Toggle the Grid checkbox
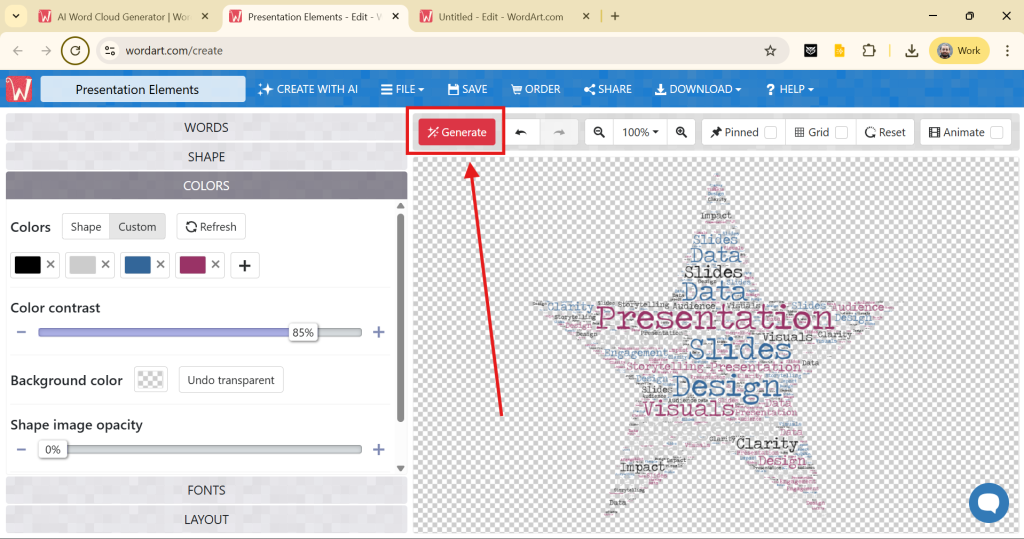The image size is (1024, 539). pos(841,132)
